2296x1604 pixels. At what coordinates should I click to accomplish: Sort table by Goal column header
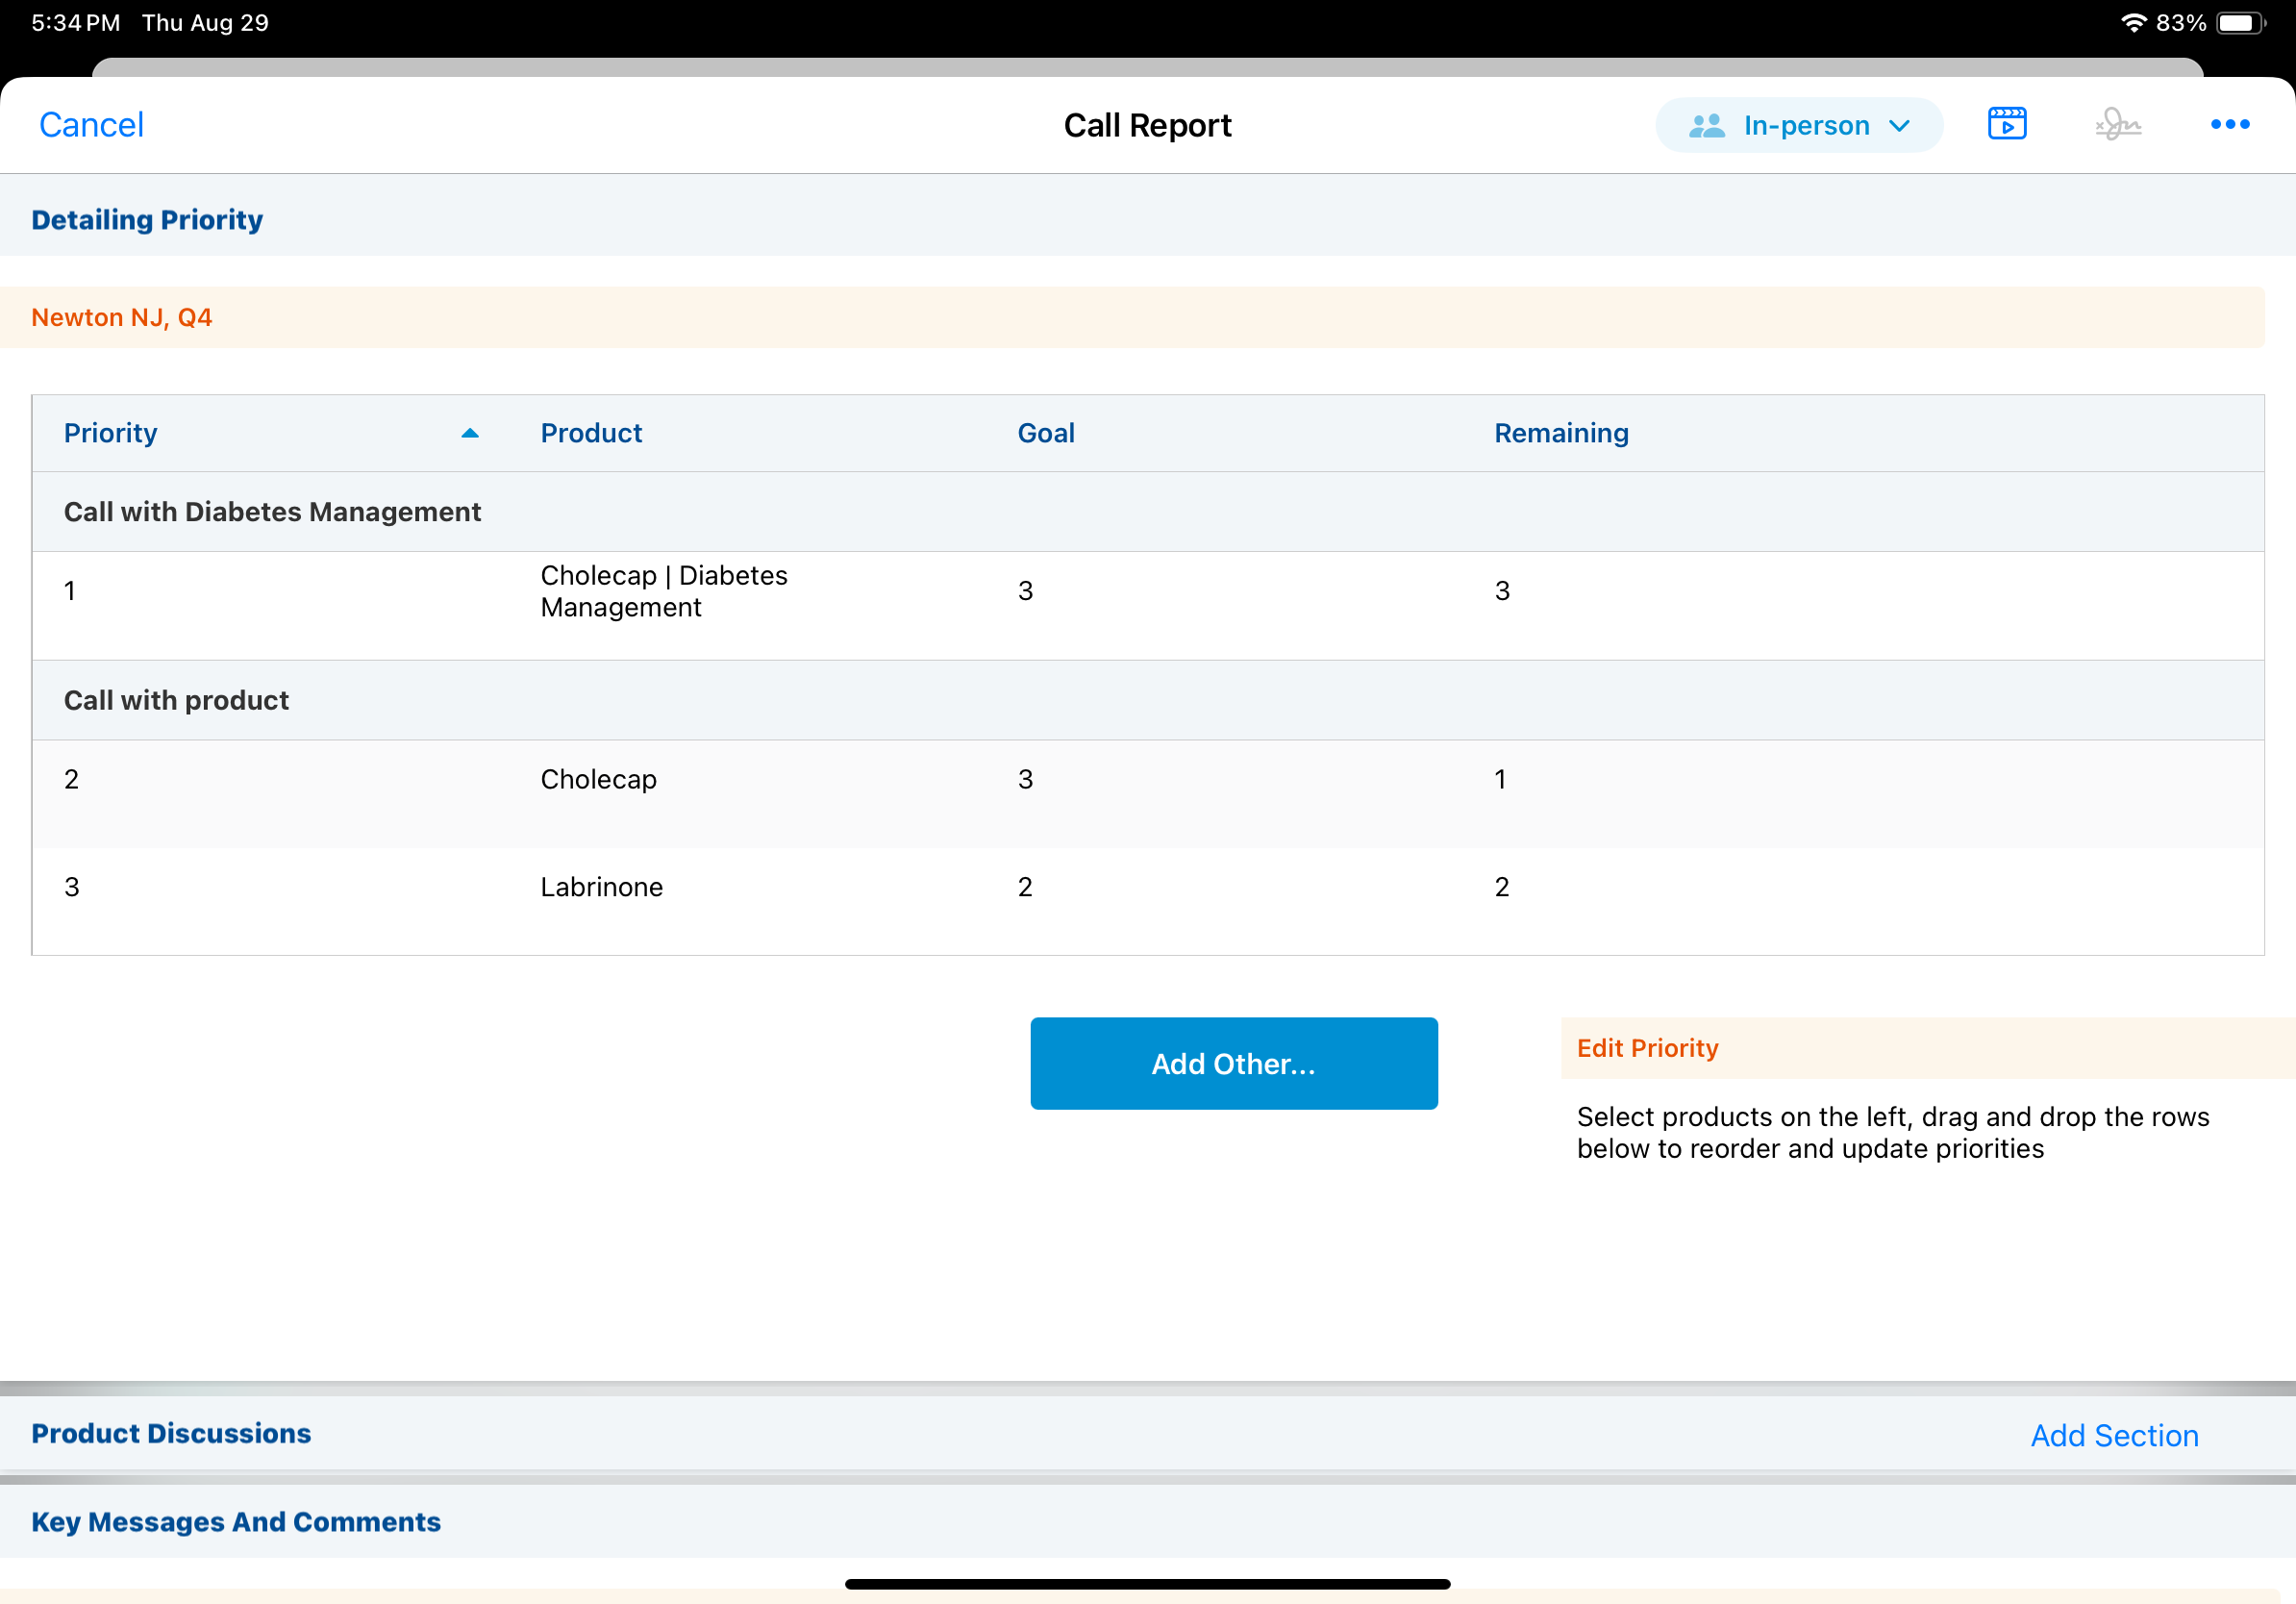click(1045, 433)
